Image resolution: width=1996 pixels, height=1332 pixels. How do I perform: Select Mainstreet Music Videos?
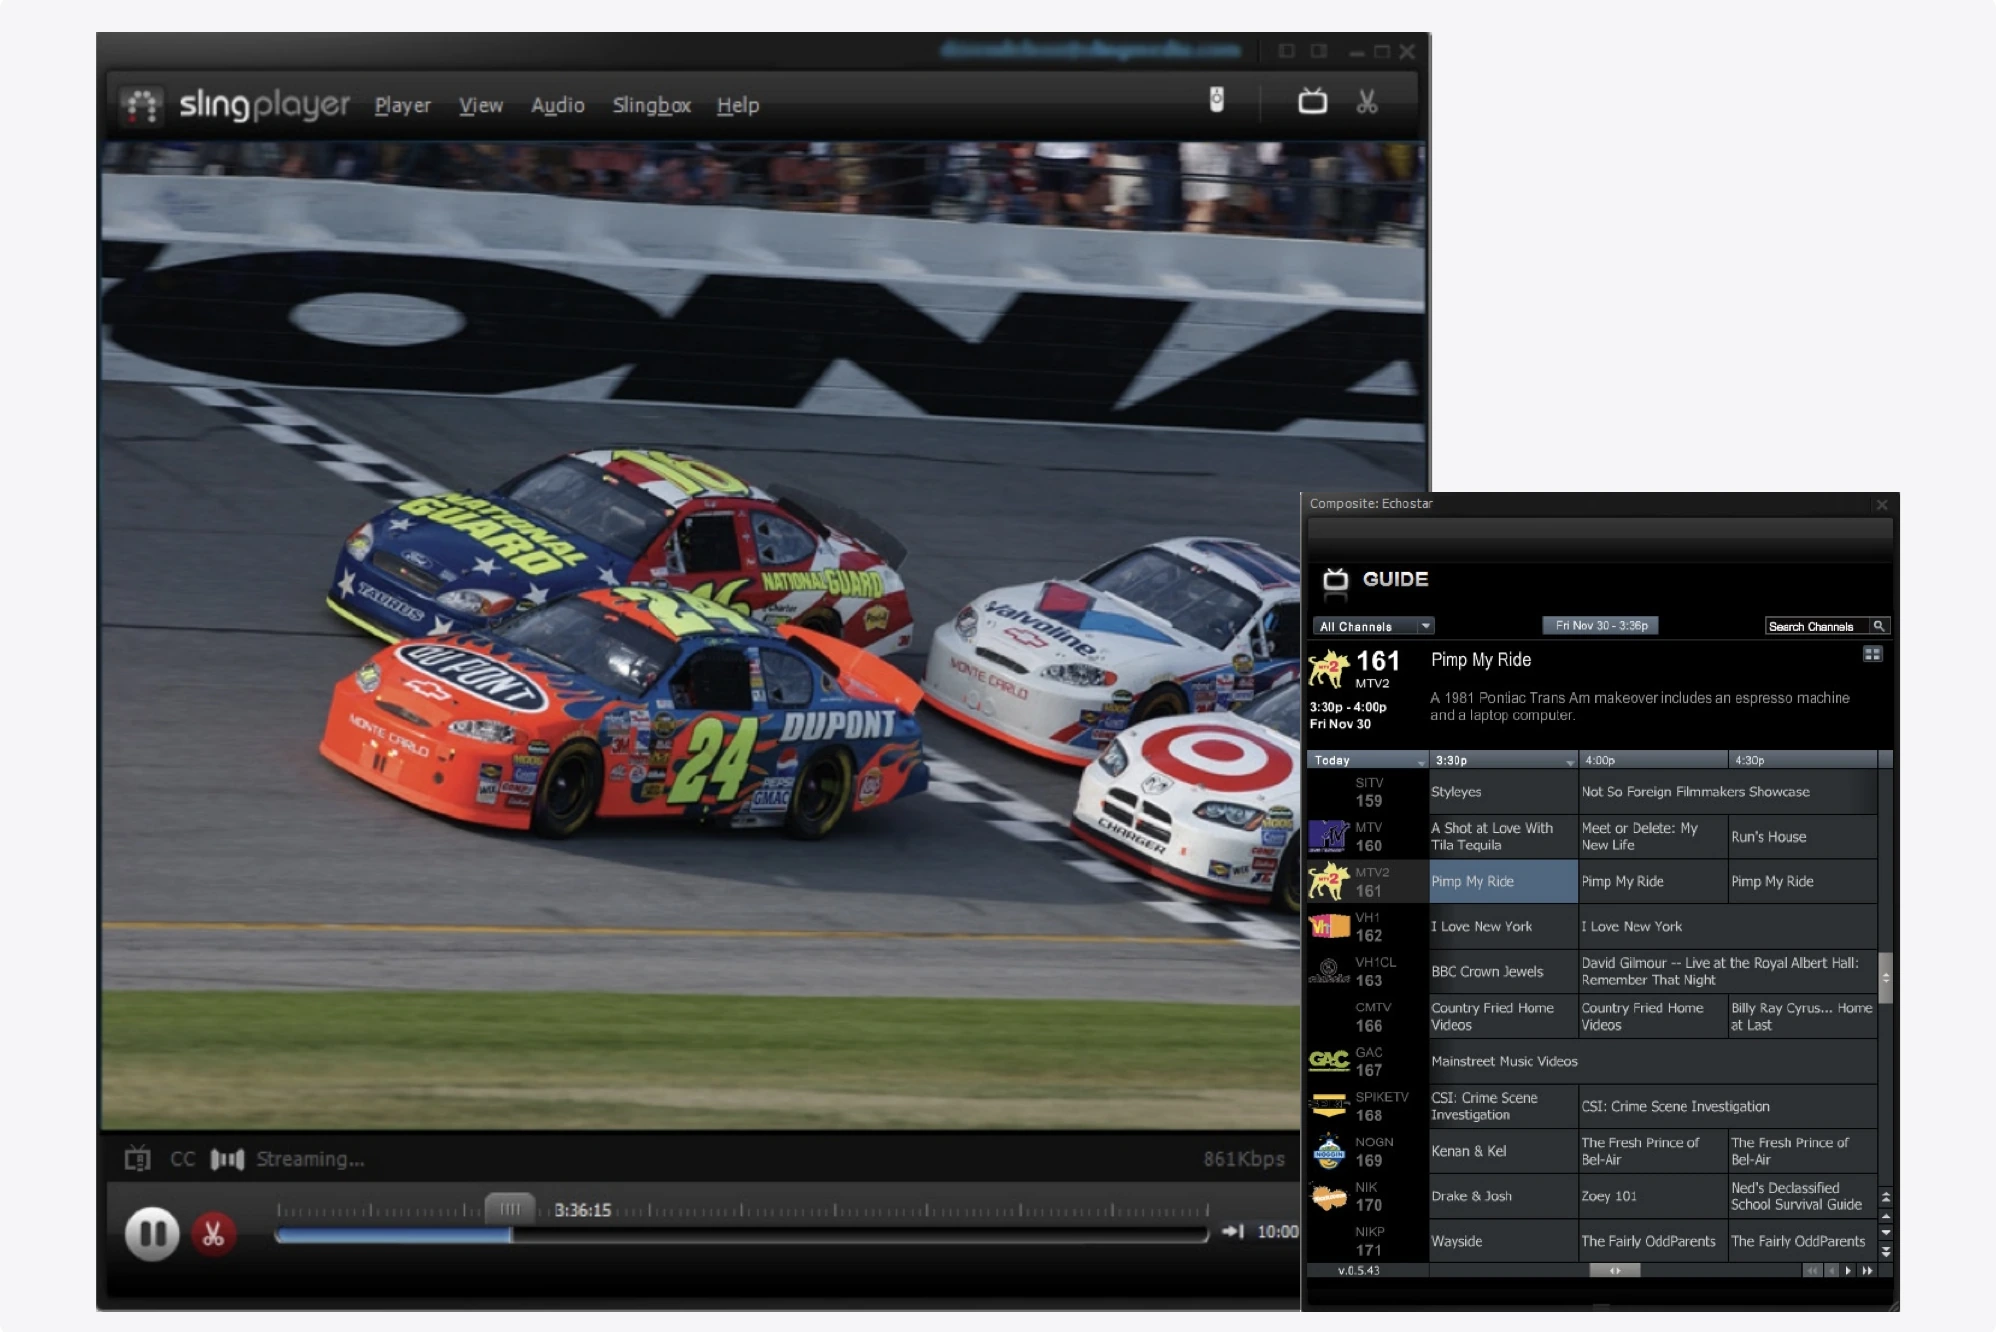(1653, 1061)
